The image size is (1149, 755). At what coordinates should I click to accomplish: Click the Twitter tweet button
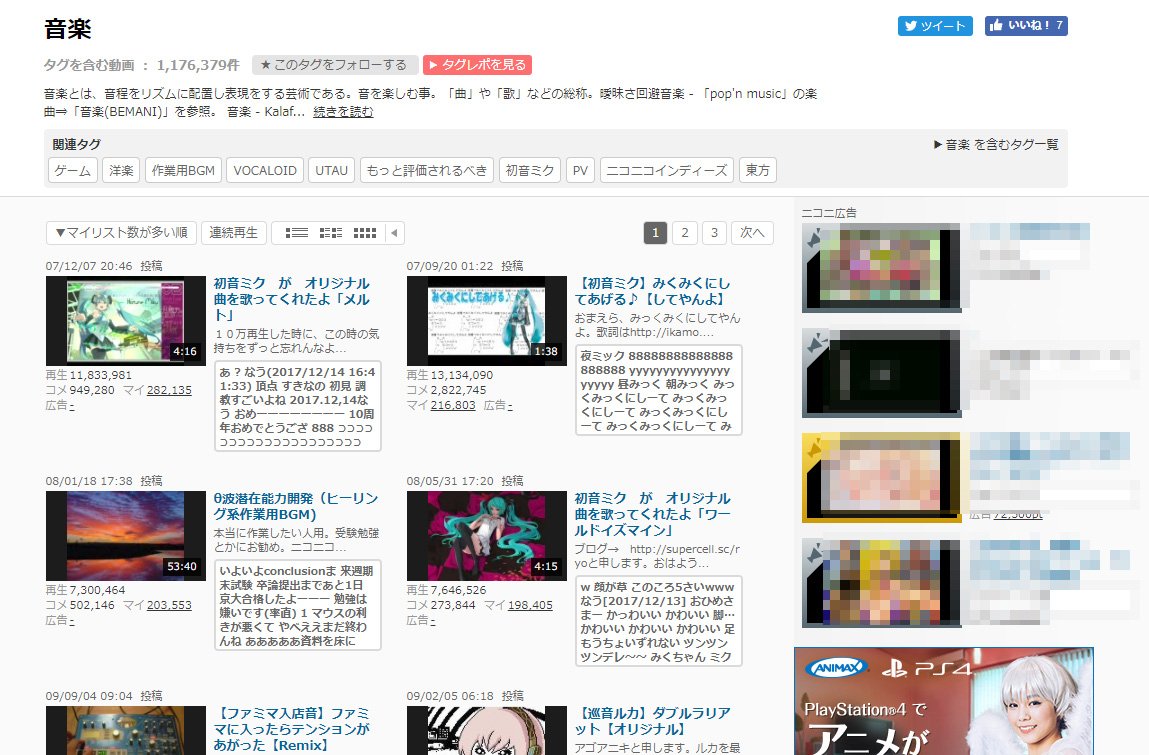(935, 26)
